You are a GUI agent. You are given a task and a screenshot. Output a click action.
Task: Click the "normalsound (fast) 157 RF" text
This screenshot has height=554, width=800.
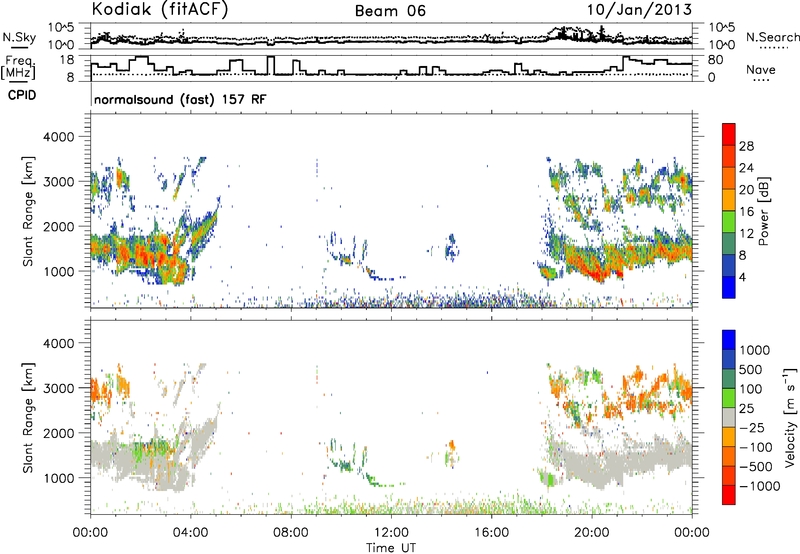[x=180, y=99]
